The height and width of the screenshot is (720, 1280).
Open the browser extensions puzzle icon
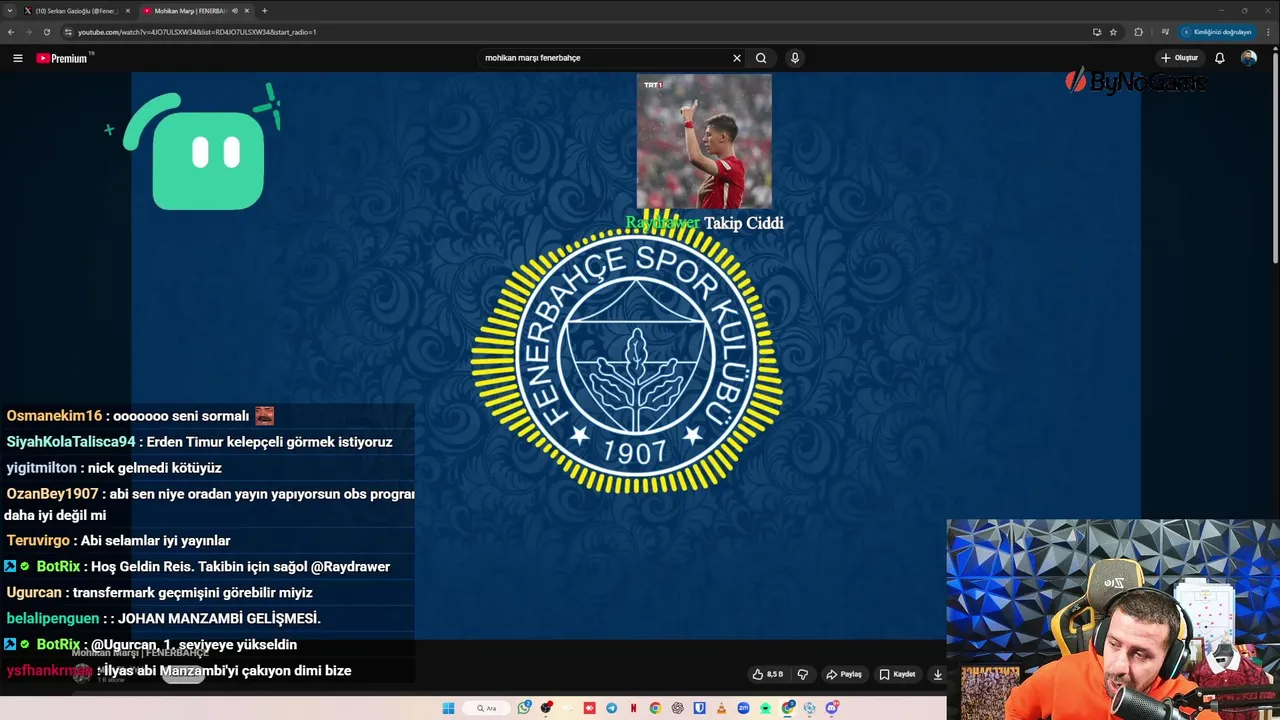pyautogui.click(x=1138, y=32)
